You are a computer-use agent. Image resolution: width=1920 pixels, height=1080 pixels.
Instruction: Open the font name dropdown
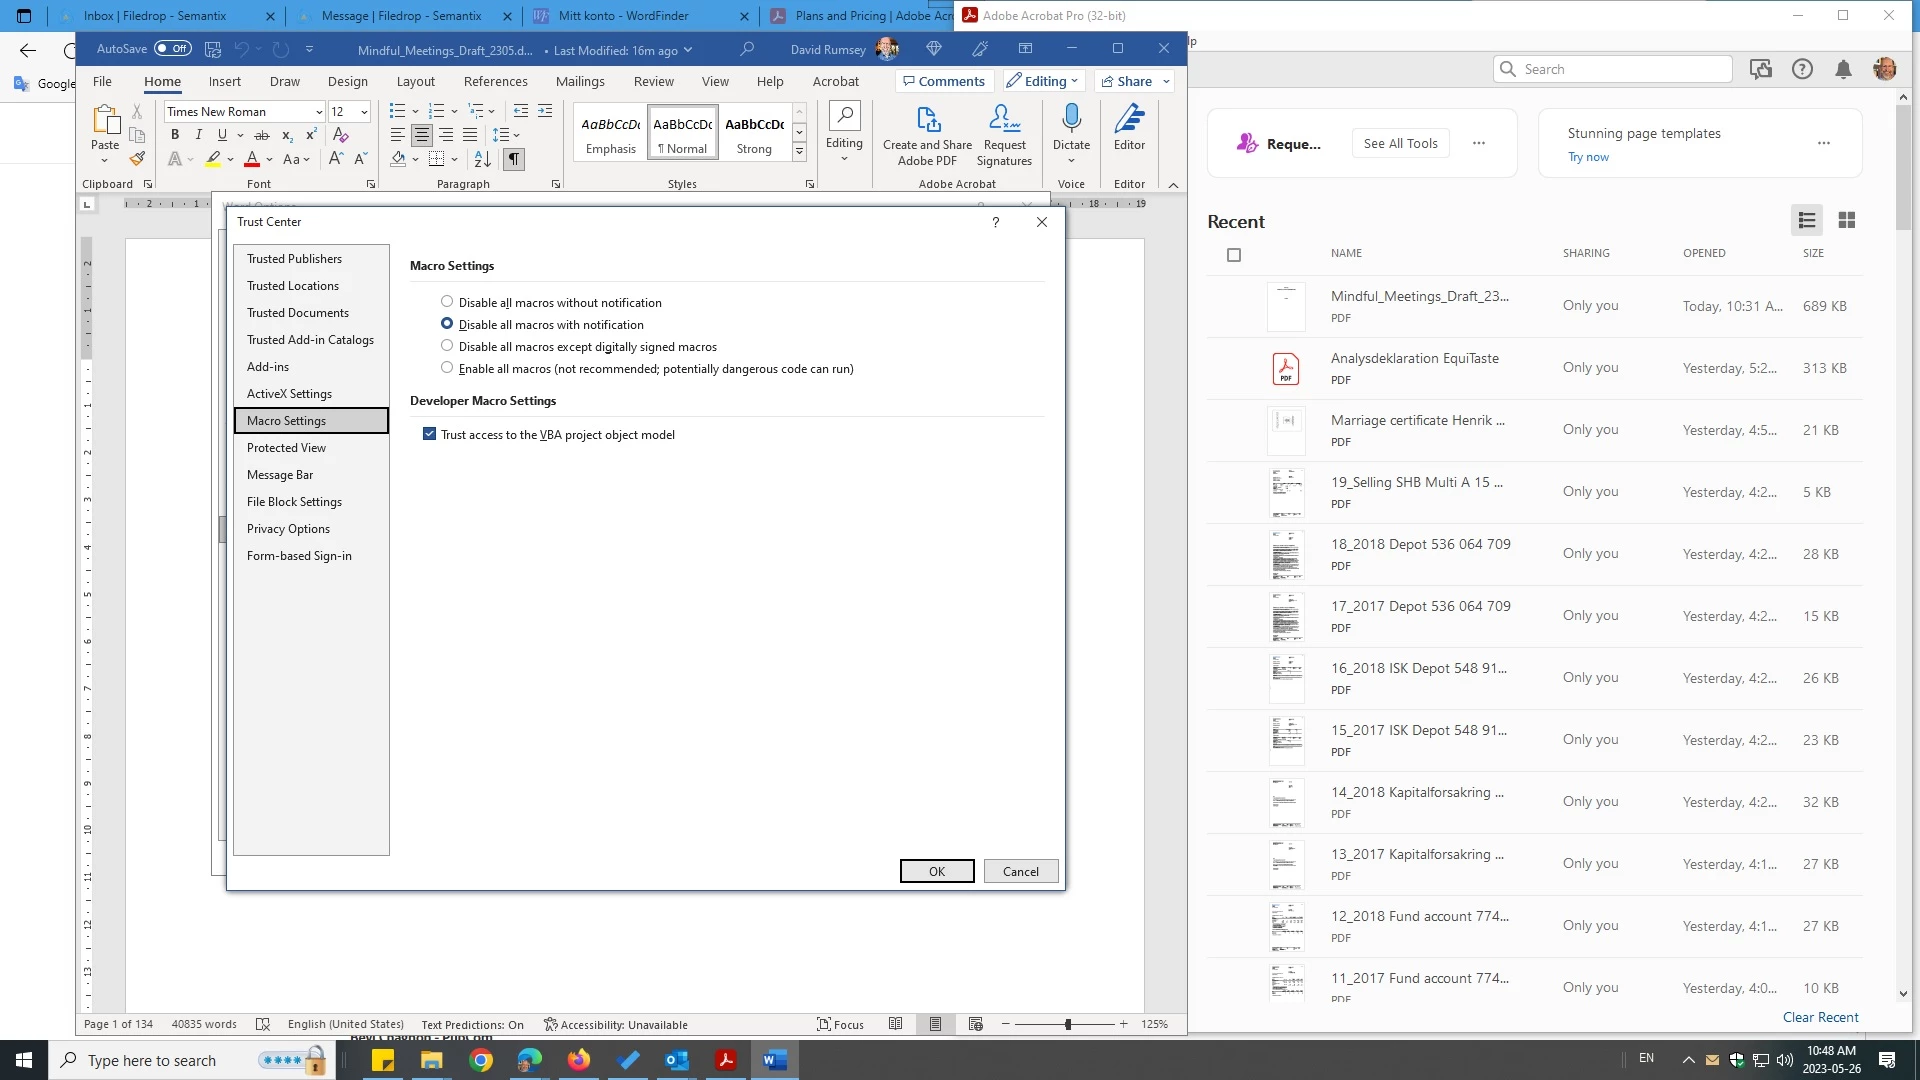[319, 112]
